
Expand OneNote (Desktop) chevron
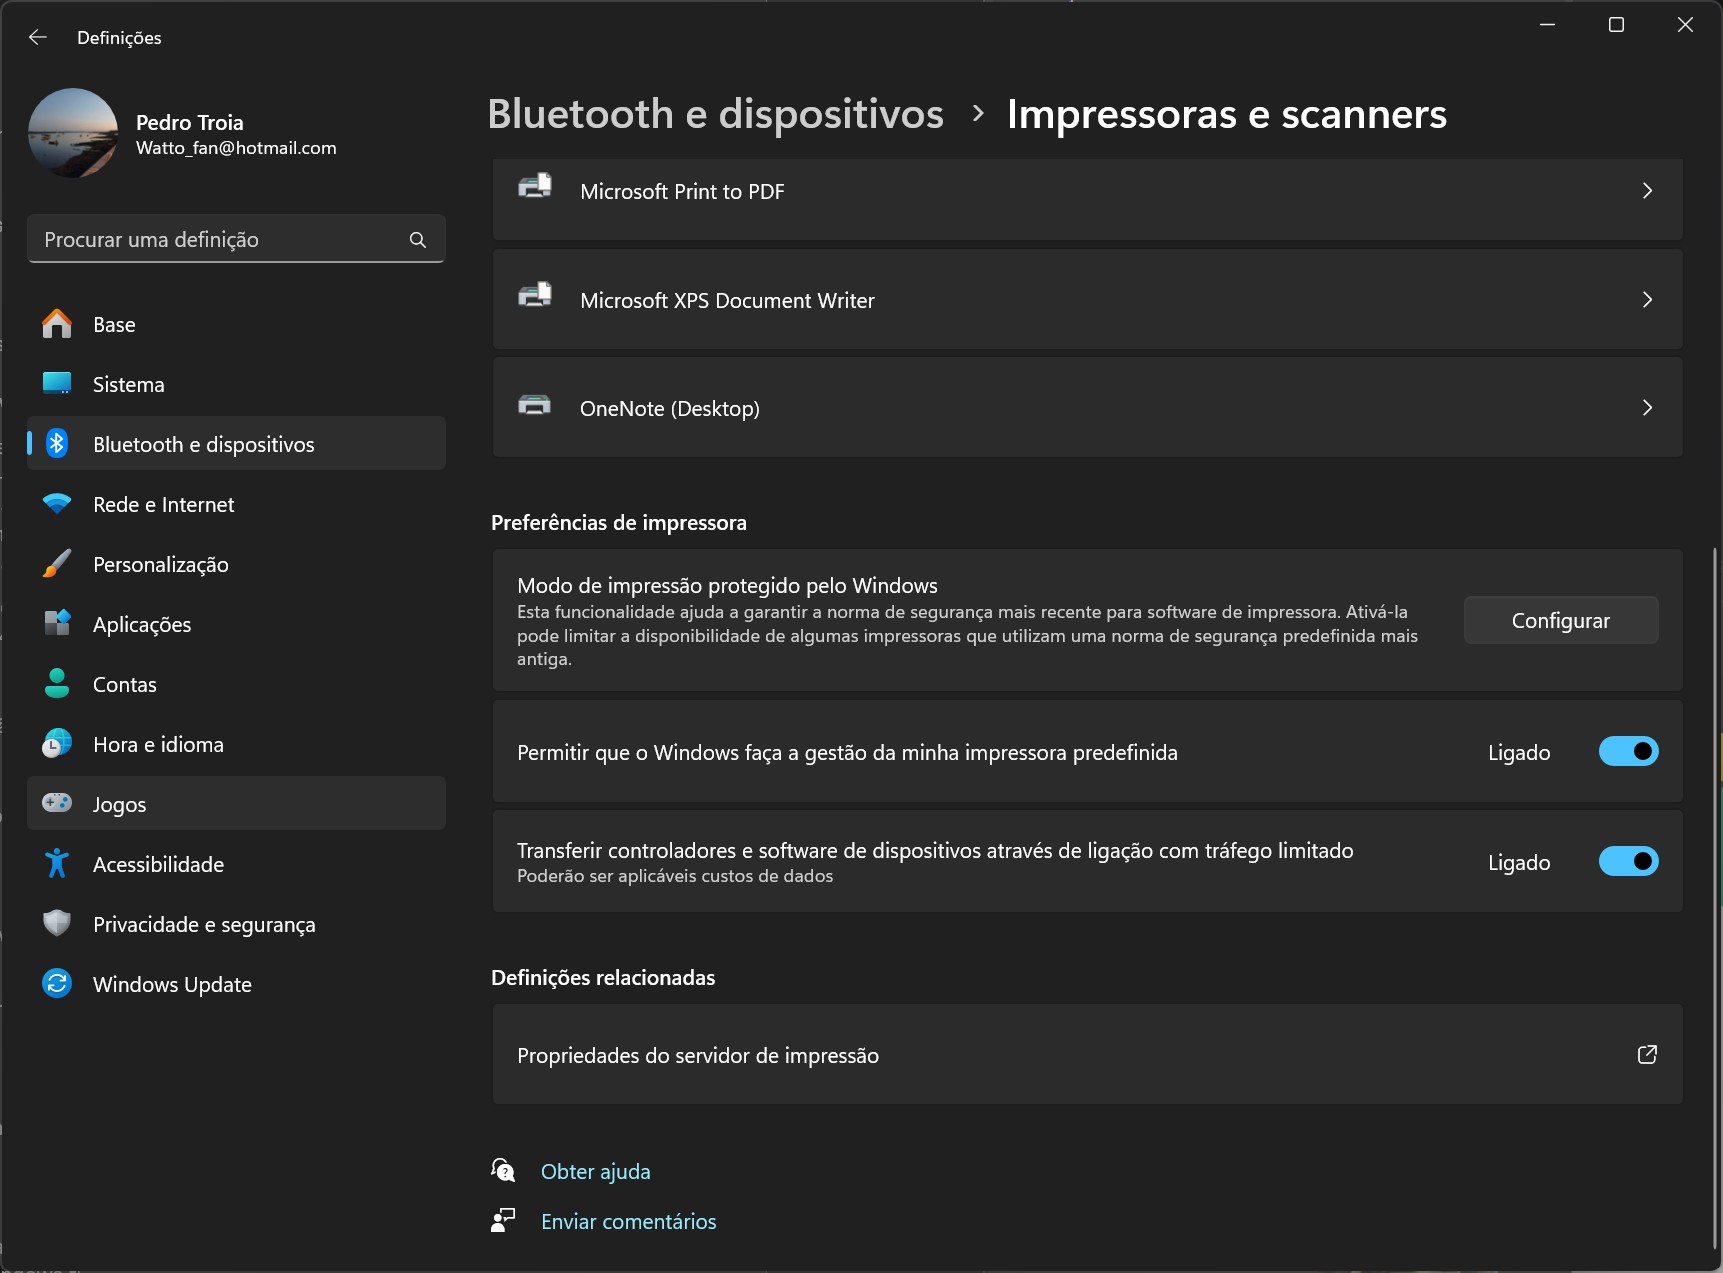coord(1647,408)
